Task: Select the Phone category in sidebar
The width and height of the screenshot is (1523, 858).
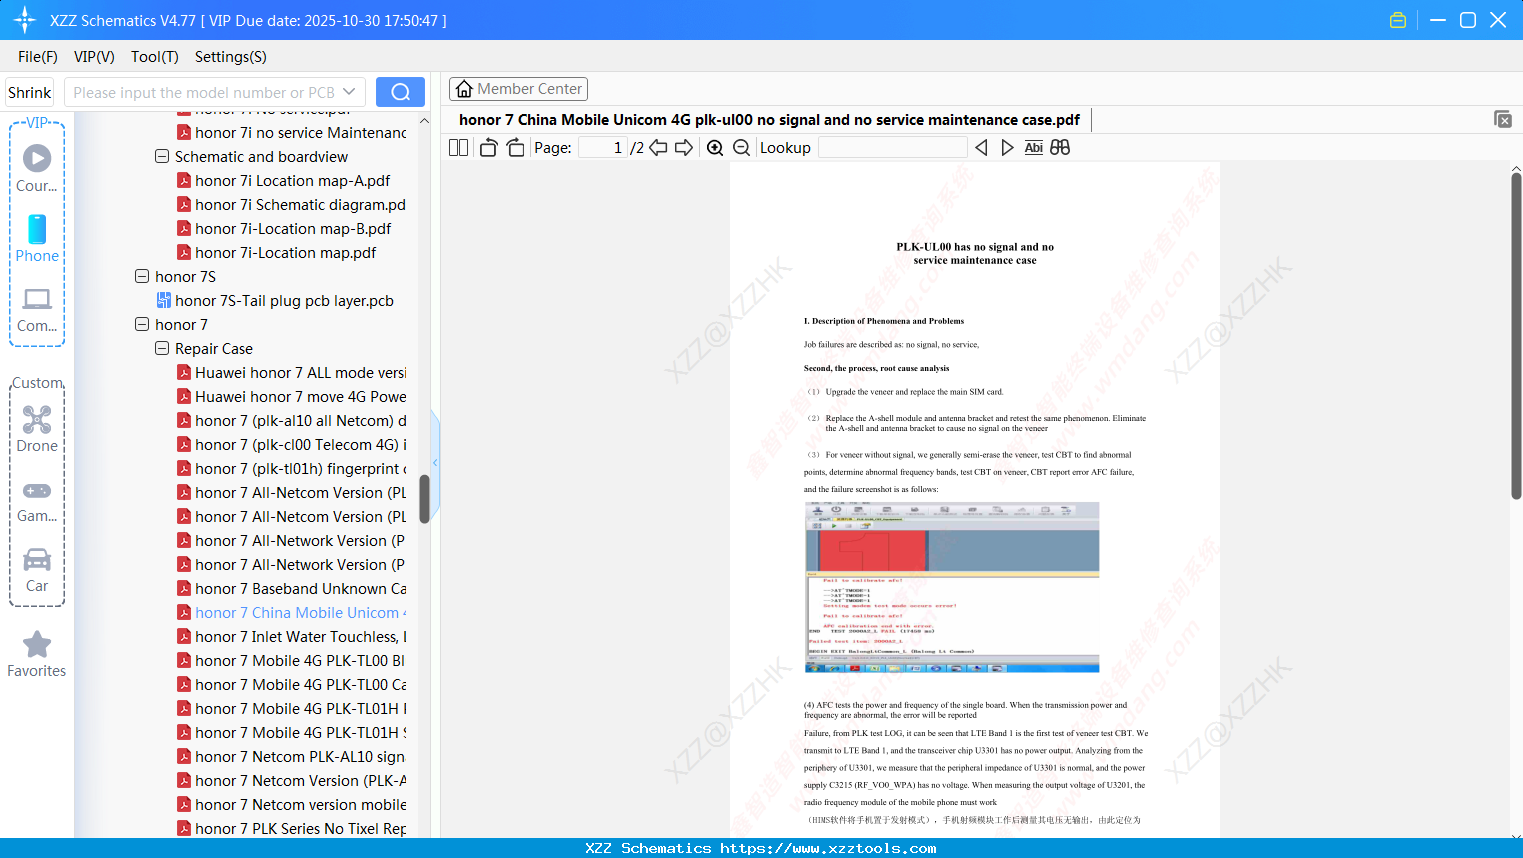Action: [37, 239]
